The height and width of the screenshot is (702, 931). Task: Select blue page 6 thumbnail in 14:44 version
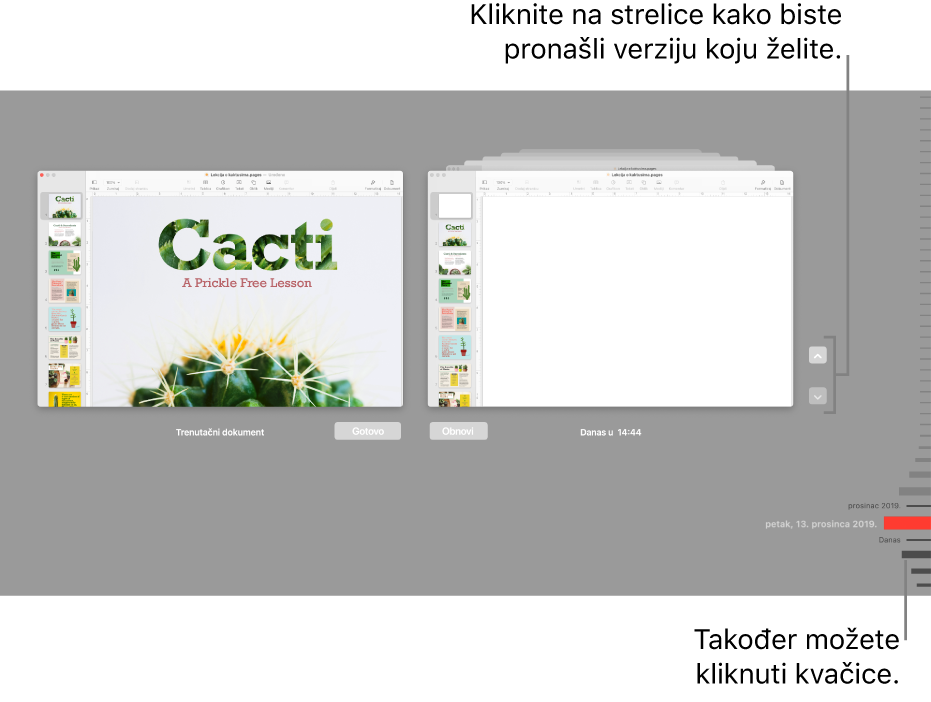455,347
